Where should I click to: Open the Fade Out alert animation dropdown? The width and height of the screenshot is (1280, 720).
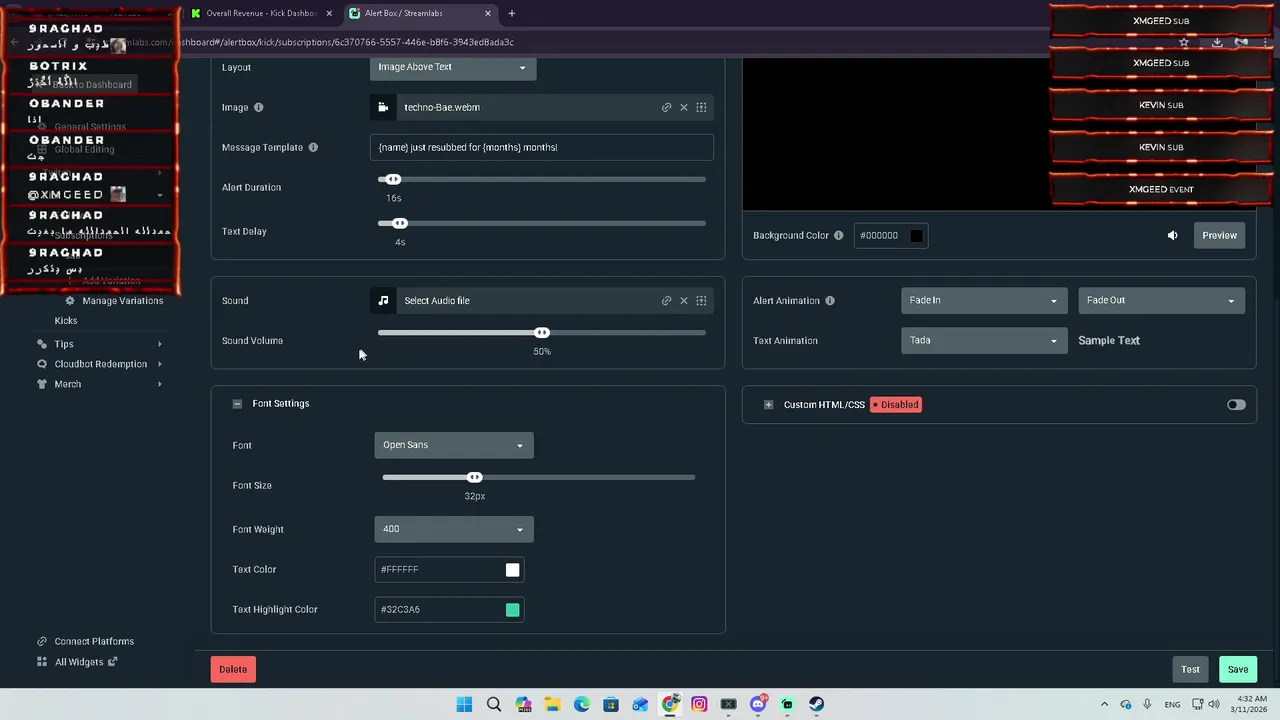pyautogui.click(x=1161, y=300)
